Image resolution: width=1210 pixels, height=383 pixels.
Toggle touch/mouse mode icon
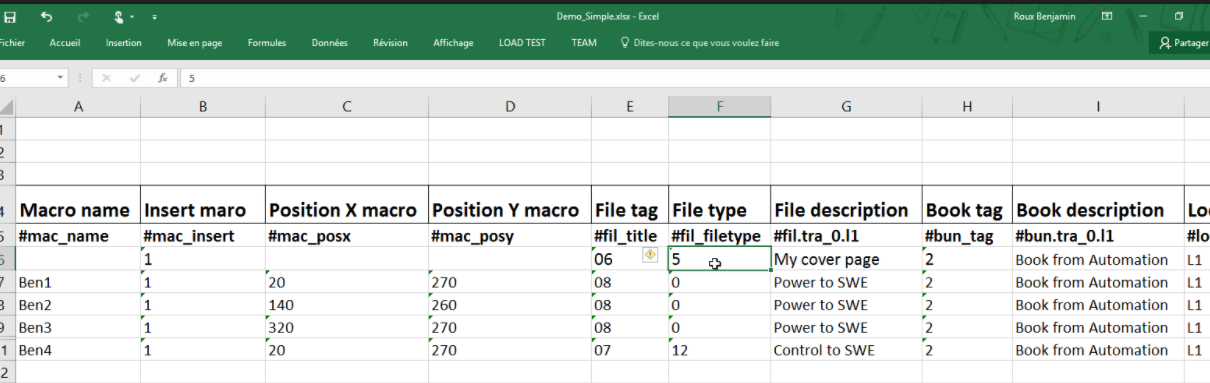pyautogui.click(x=119, y=17)
